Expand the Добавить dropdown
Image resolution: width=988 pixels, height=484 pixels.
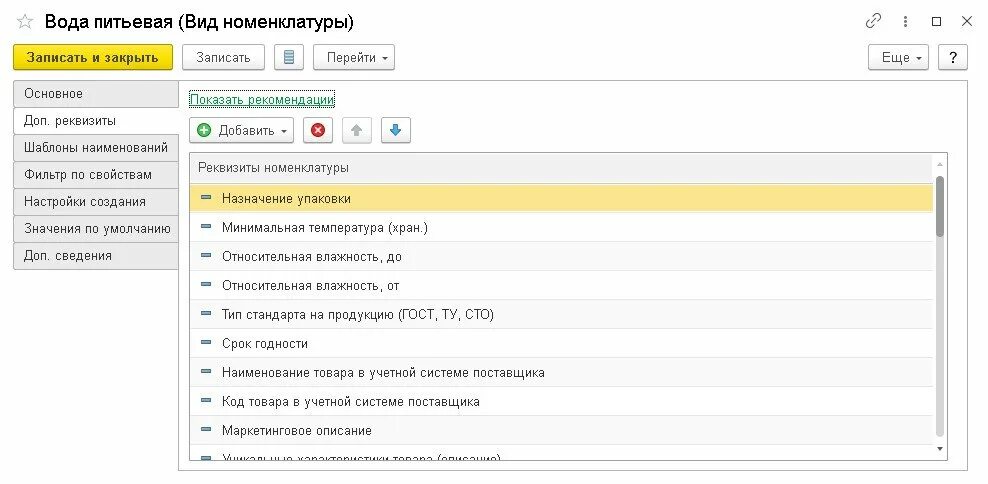tap(241, 130)
